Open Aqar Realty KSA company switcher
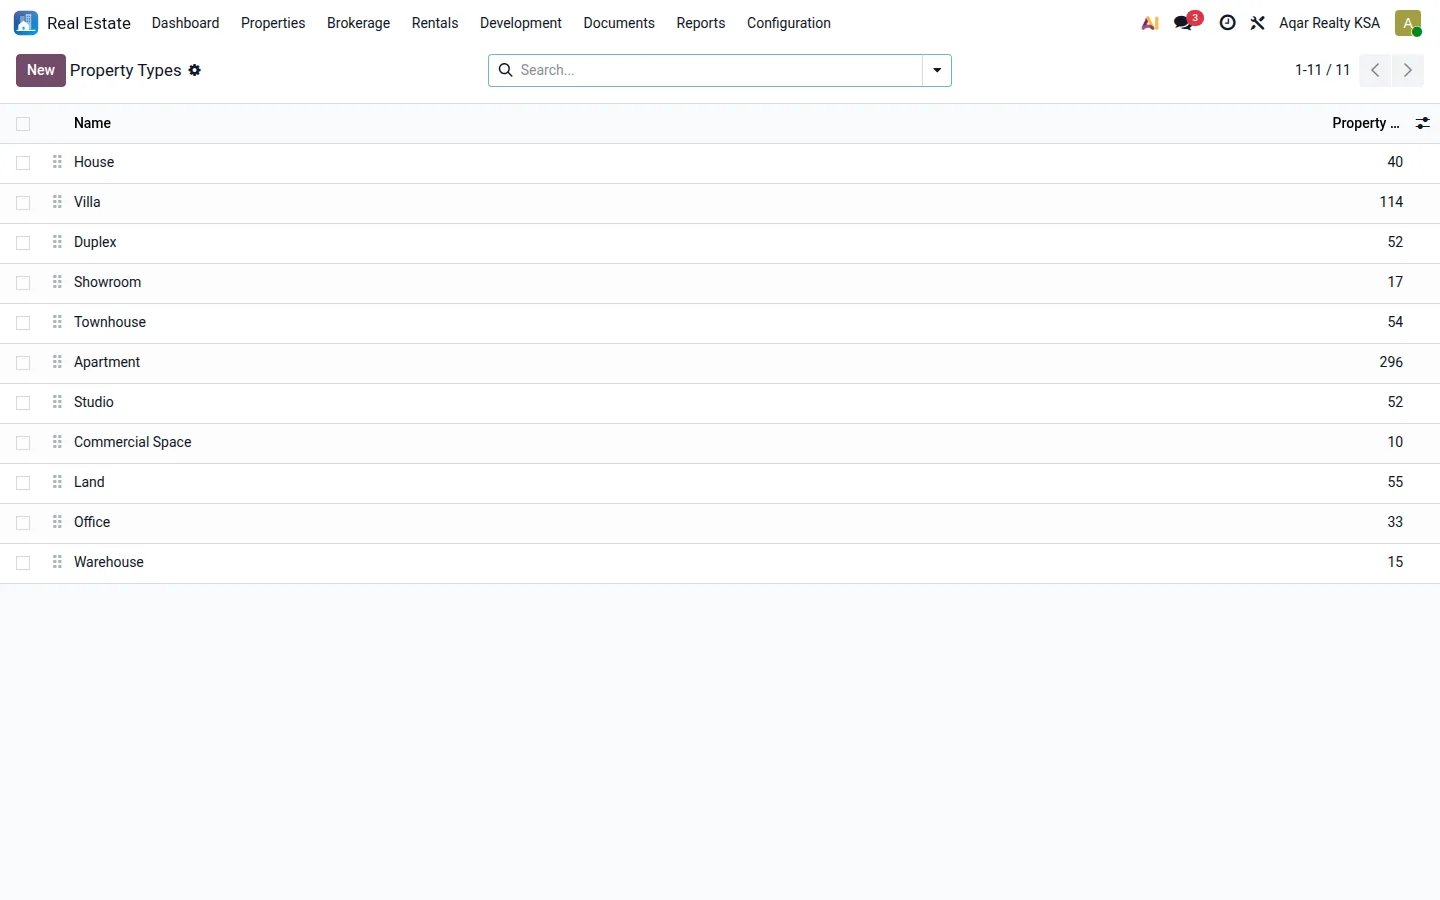 [1329, 23]
